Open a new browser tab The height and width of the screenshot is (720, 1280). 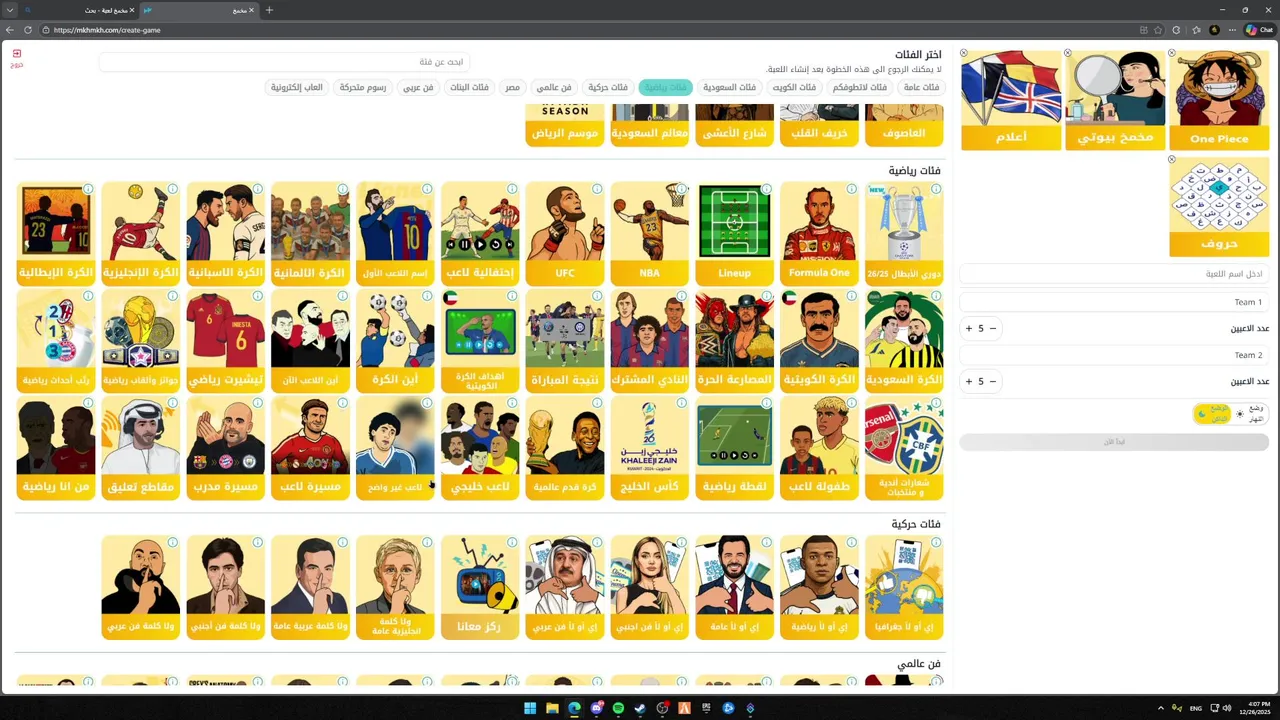(x=269, y=10)
